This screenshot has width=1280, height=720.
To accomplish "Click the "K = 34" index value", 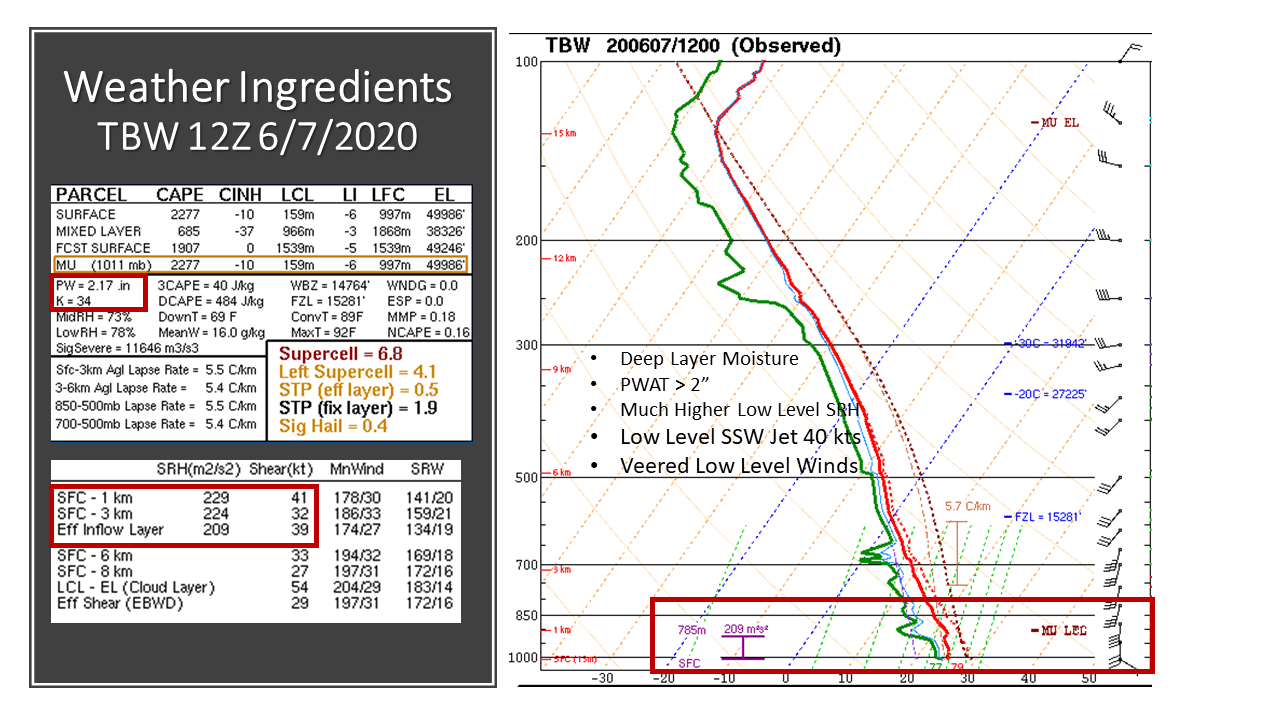I will pyautogui.click(x=76, y=300).
